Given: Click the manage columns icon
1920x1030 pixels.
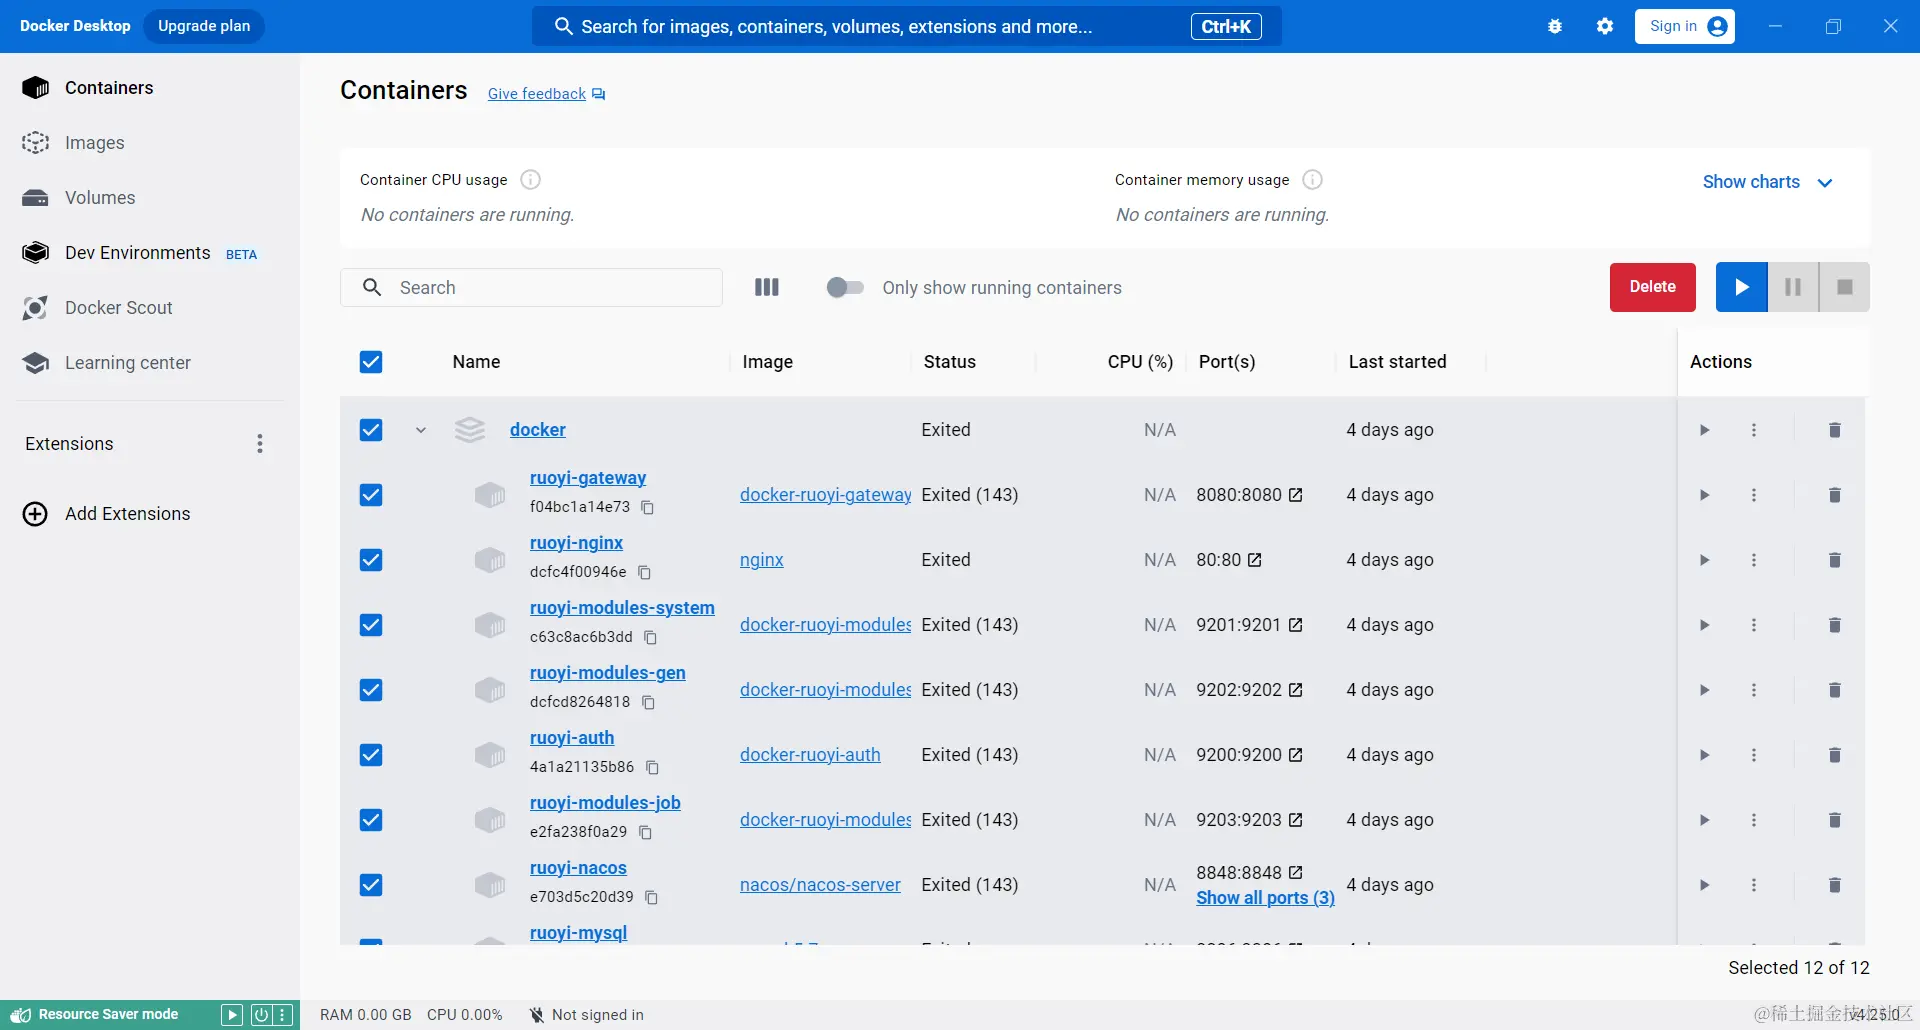Looking at the screenshot, I should (767, 288).
